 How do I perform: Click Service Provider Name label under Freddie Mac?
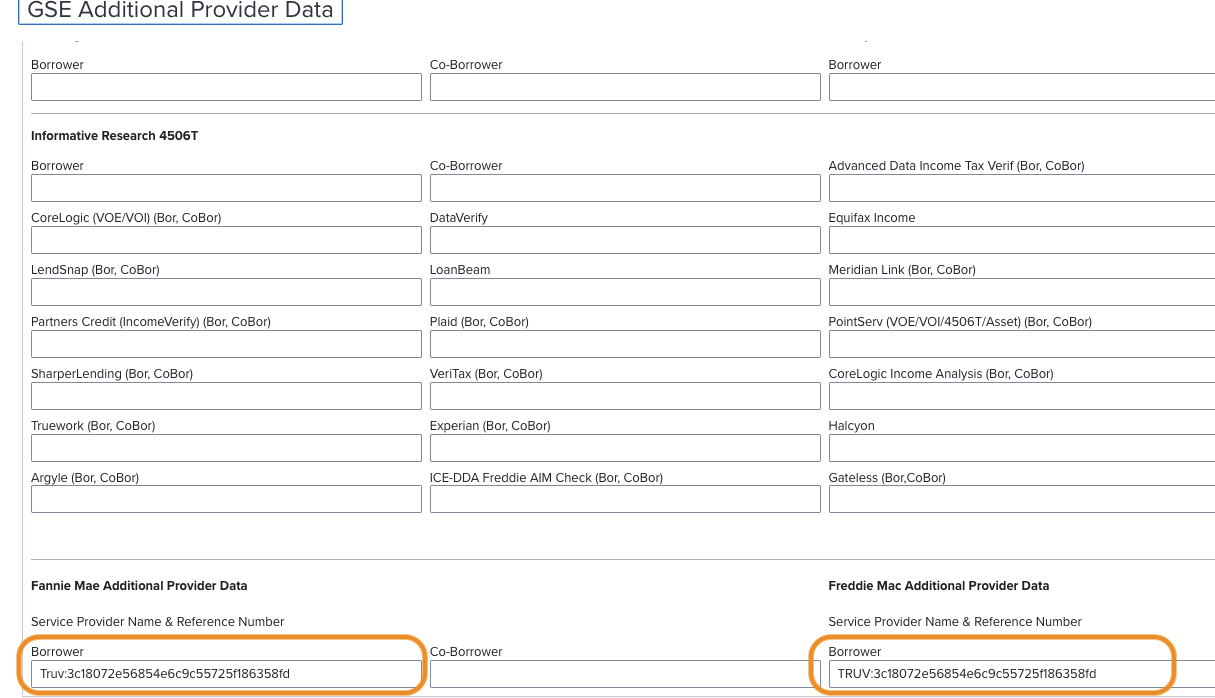[955, 622]
